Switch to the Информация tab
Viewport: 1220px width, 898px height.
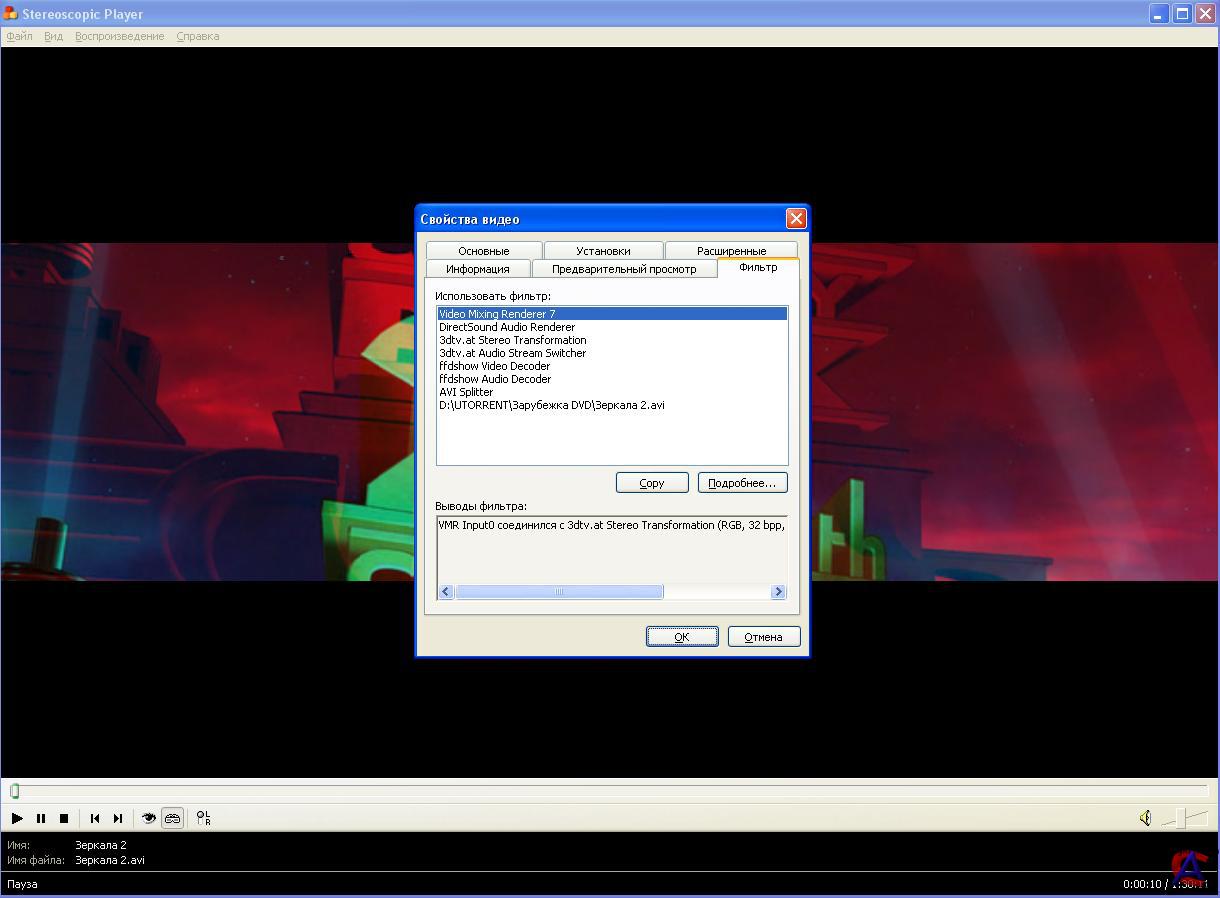point(477,269)
